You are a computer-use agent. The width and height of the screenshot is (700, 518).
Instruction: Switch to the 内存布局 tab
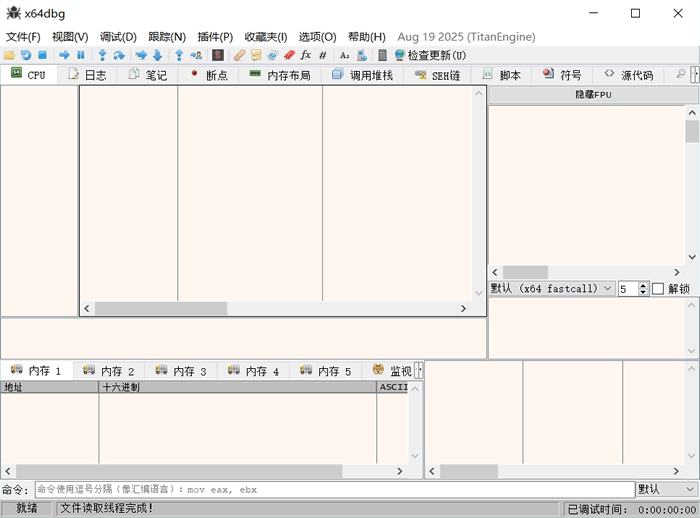[x=280, y=75]
